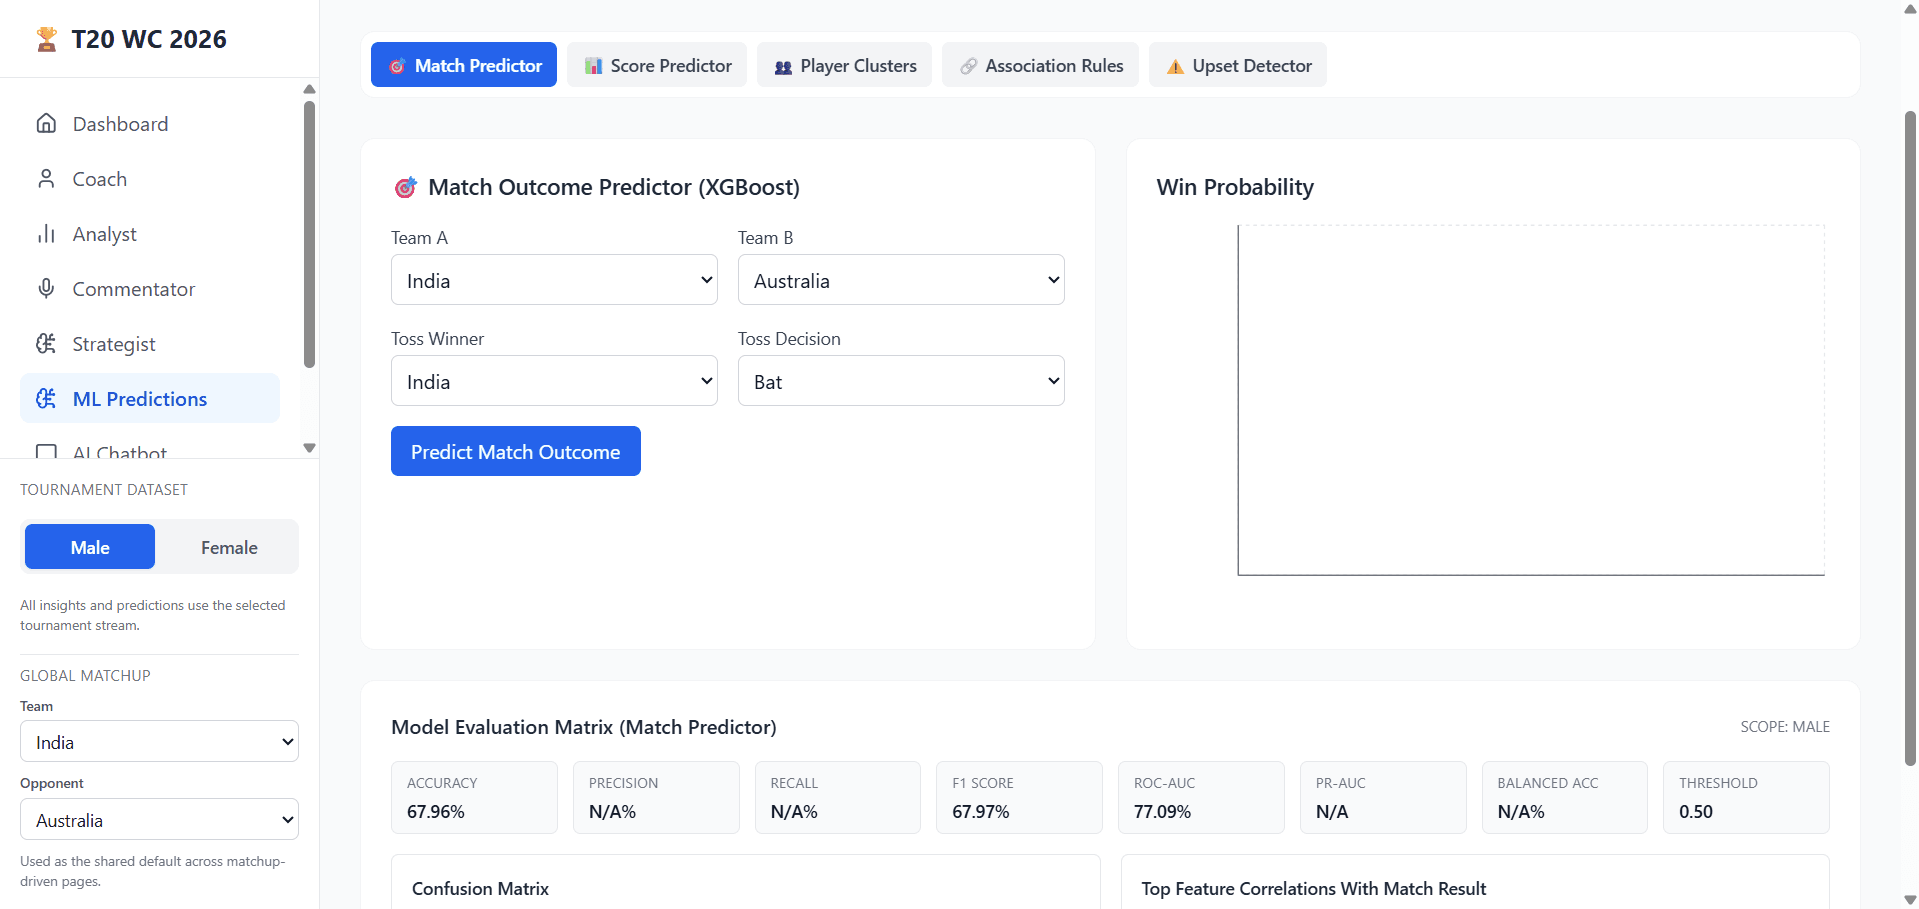Click the trophy logo icon

tap(46, 40)
